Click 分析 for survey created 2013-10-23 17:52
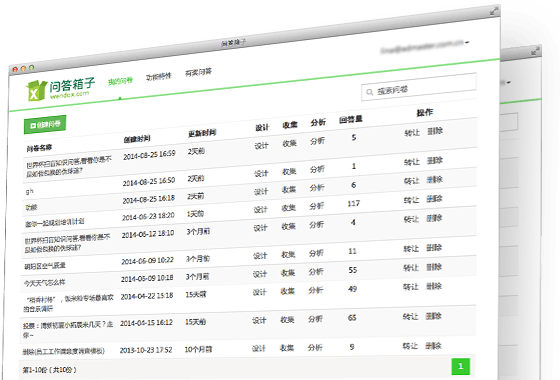560x380 pixels. pyautogui.click(x=315, y=347)
